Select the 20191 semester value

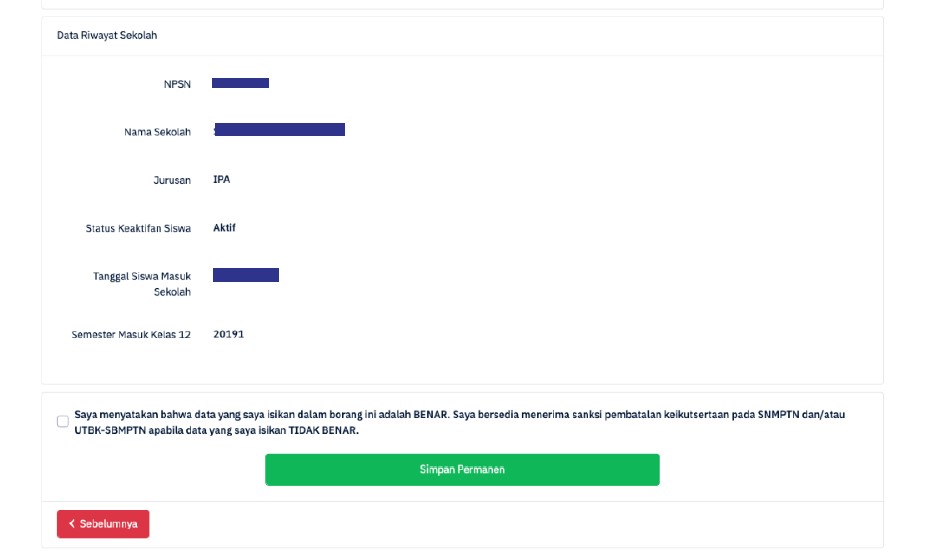coord(228,334)
